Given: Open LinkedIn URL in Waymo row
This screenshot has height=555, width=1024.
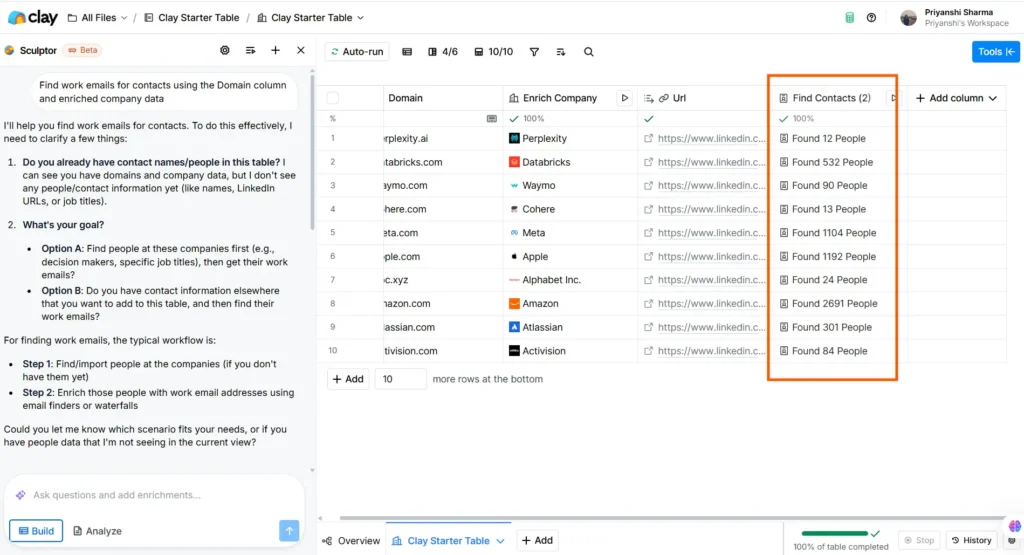Looking at the screenshot, I should coord(711,185).
